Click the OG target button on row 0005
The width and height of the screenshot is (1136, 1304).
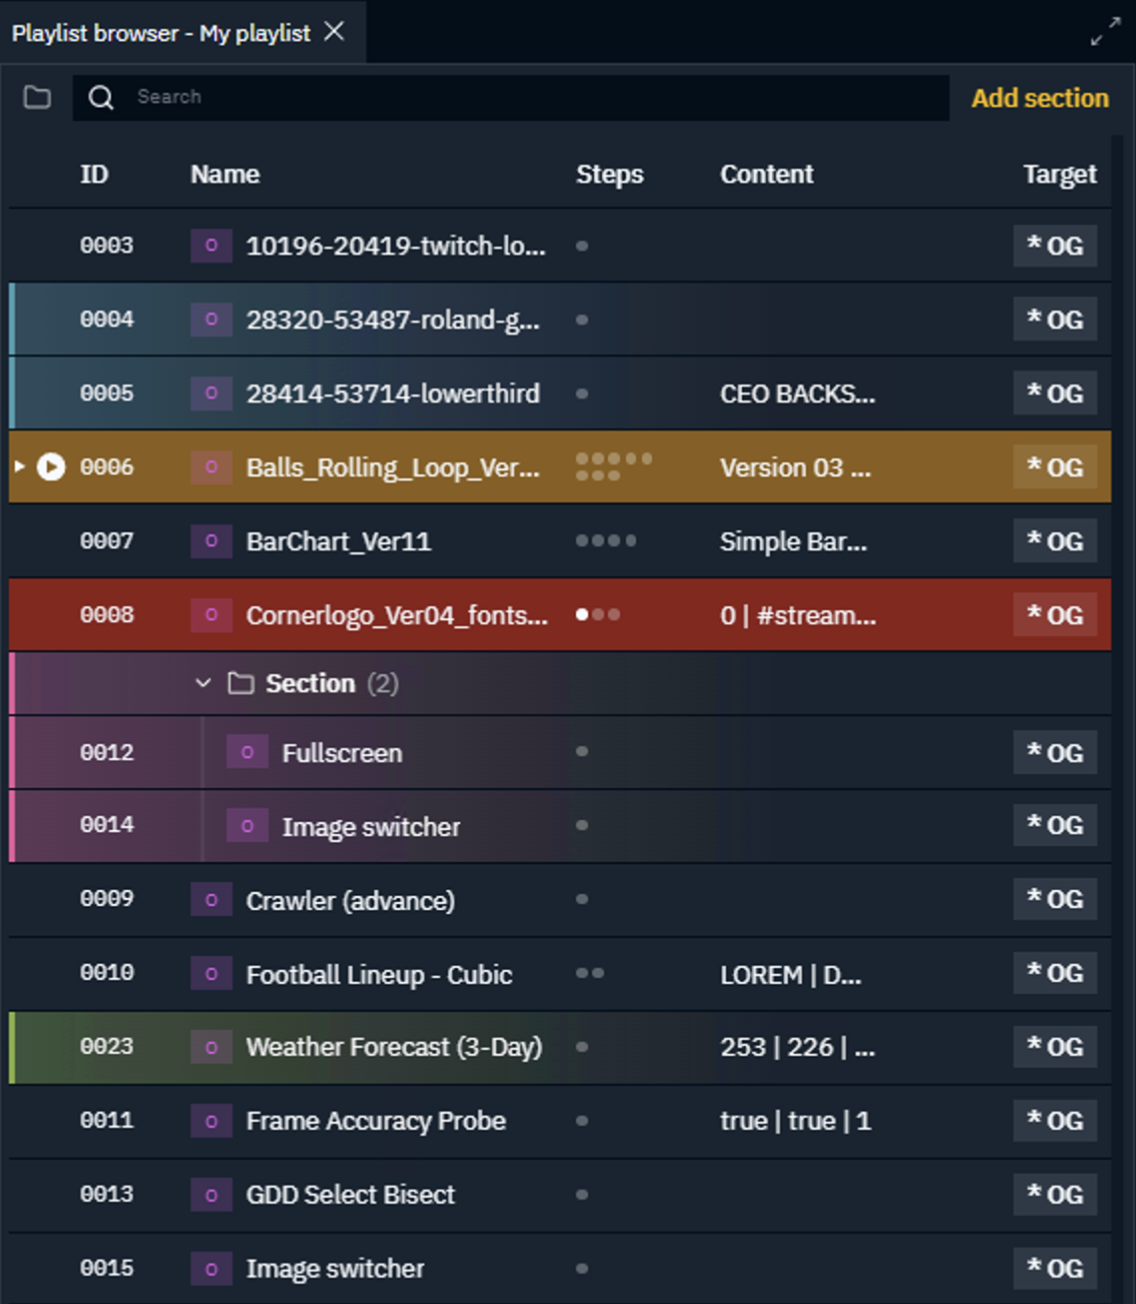tap(1055, 394)
